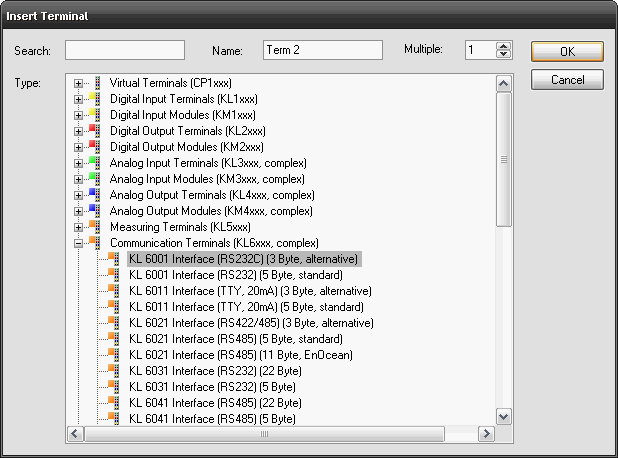Select 'KL 6041 Interface (RS485) (22 Byte)'
Image resolution: width=618 pixels, height=458 pixels.
pyautogui.click(x=215, y=403)
